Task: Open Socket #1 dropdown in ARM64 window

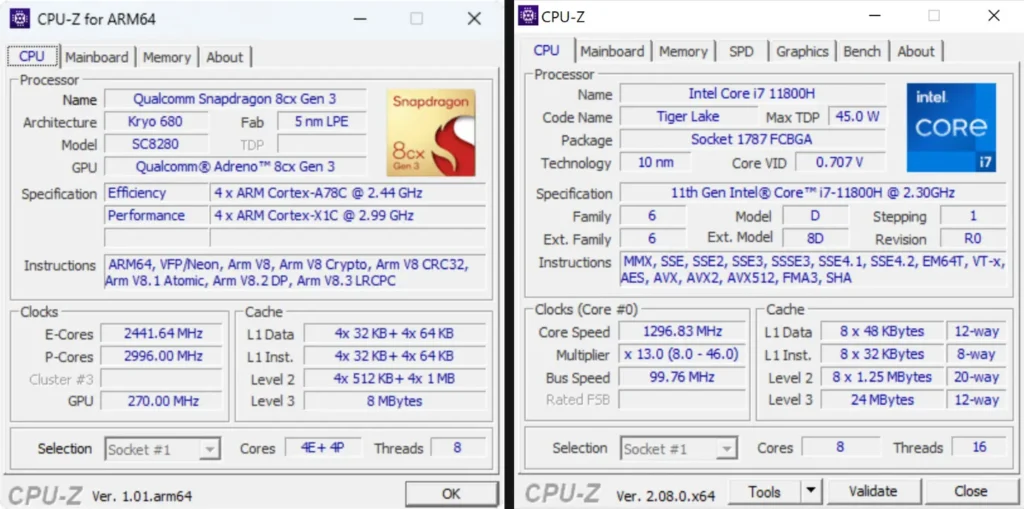Action: [162, 450]
